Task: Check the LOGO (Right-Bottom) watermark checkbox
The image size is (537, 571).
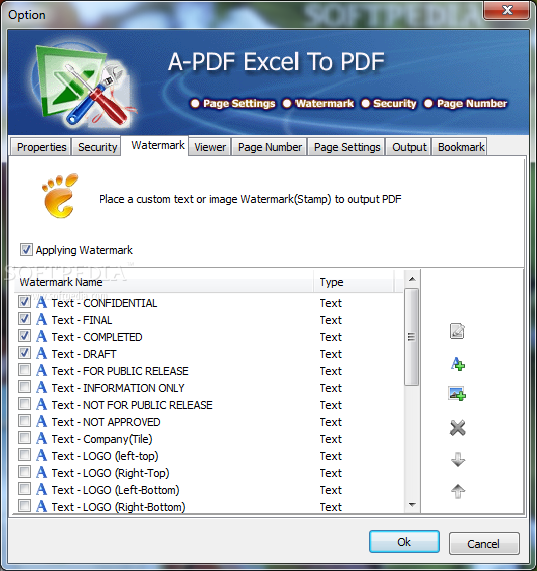Action: pos(24,506)
